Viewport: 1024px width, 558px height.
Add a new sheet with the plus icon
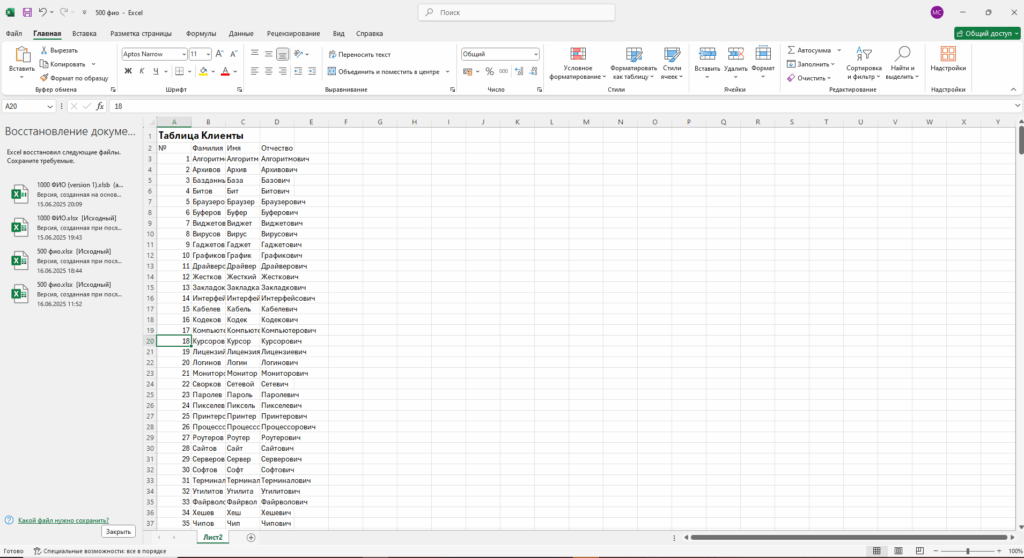tap(251, 538)
